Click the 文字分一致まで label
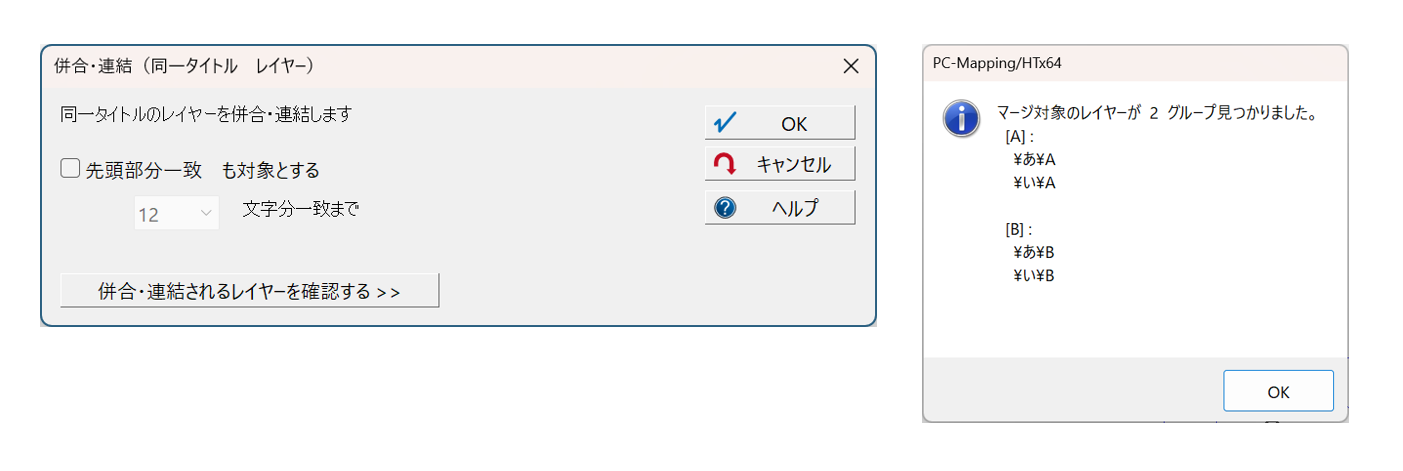The image size is (1403, 471). click(x=300, y=210)
